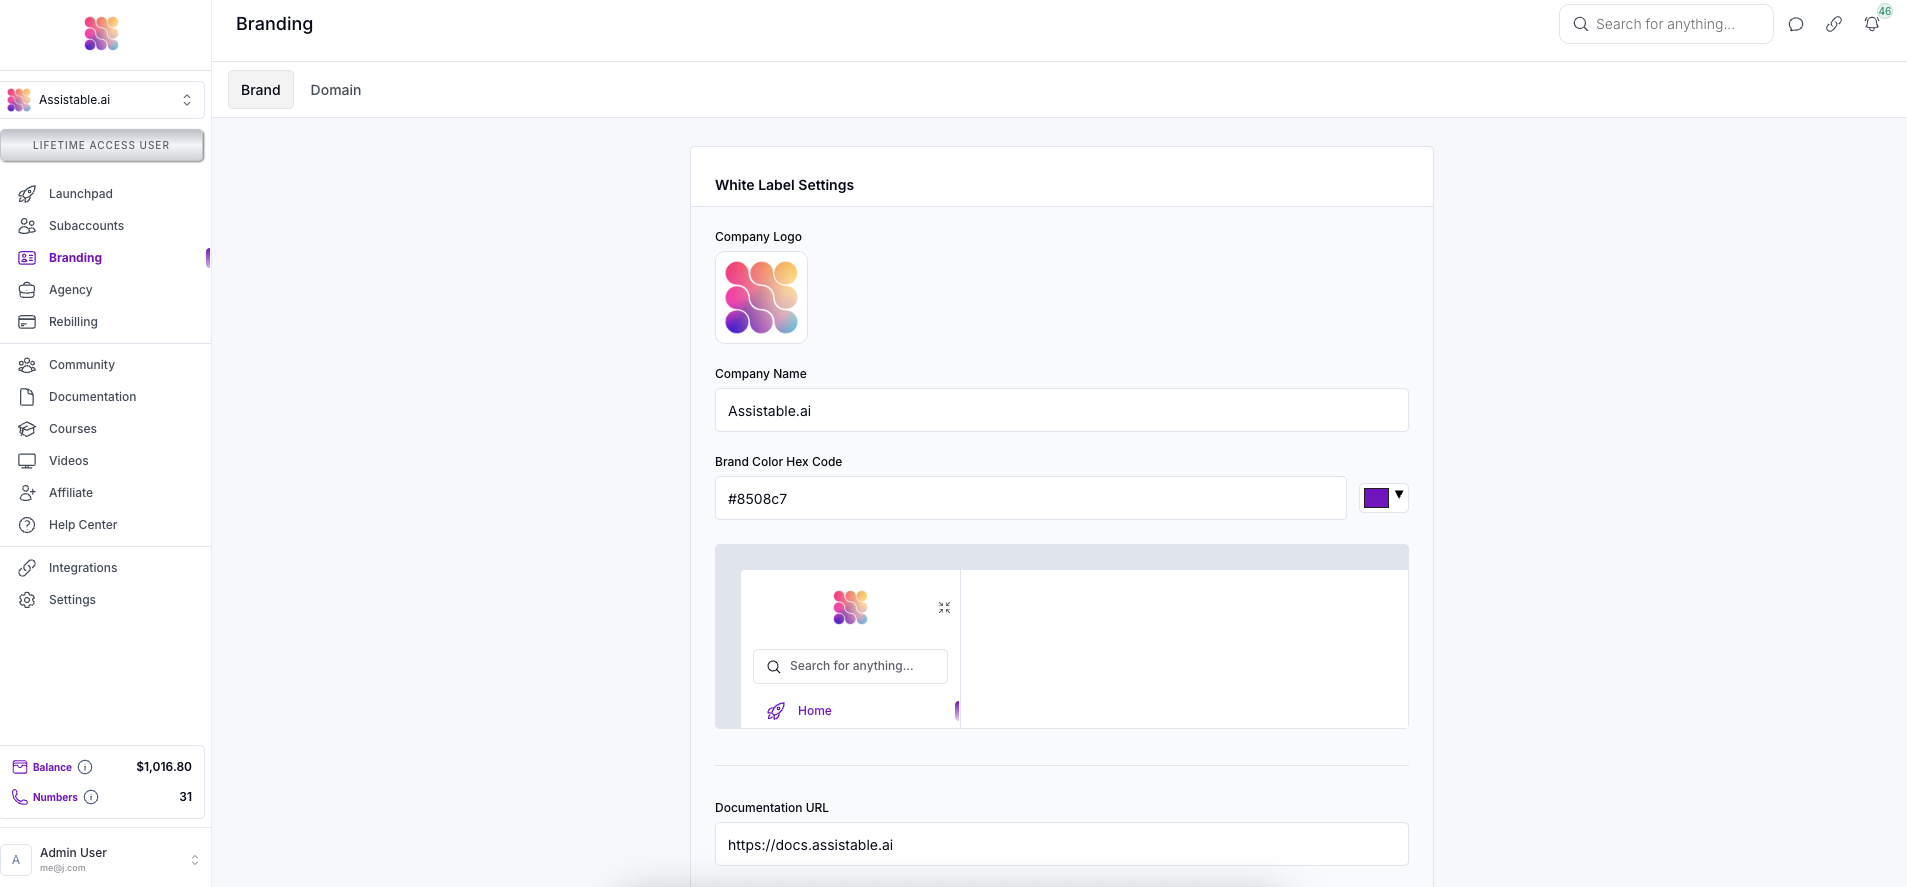Switch to the Domain tab

click(x=336, y=90)
